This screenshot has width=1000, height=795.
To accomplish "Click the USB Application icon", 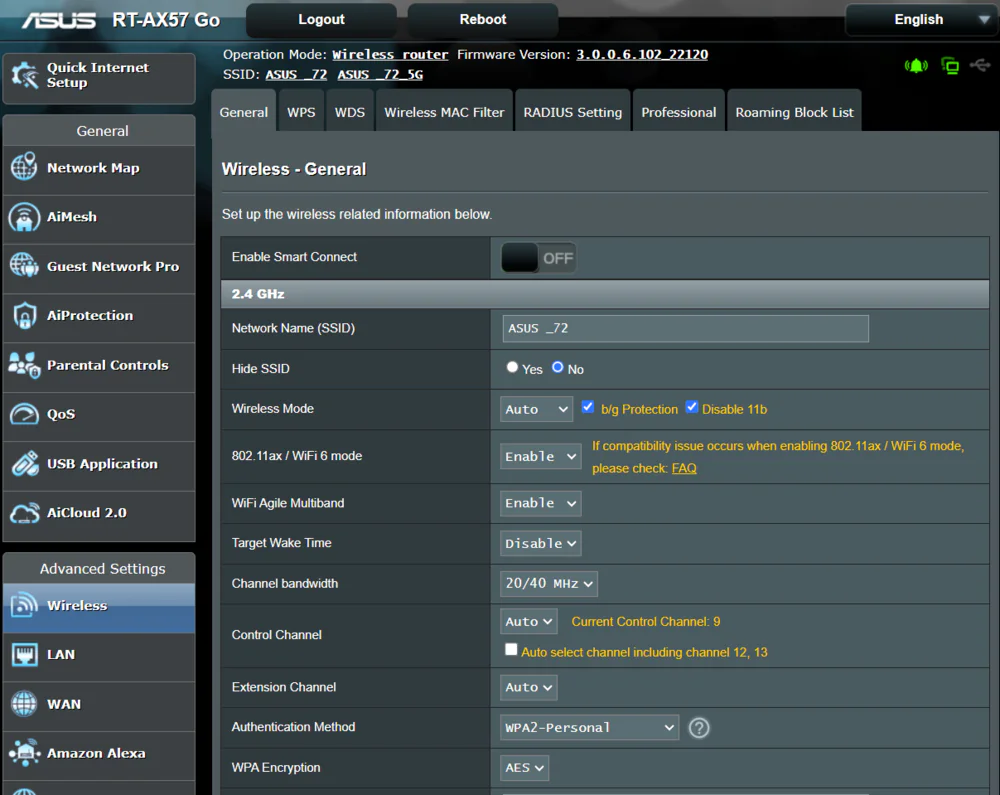I will coord(24,463).
